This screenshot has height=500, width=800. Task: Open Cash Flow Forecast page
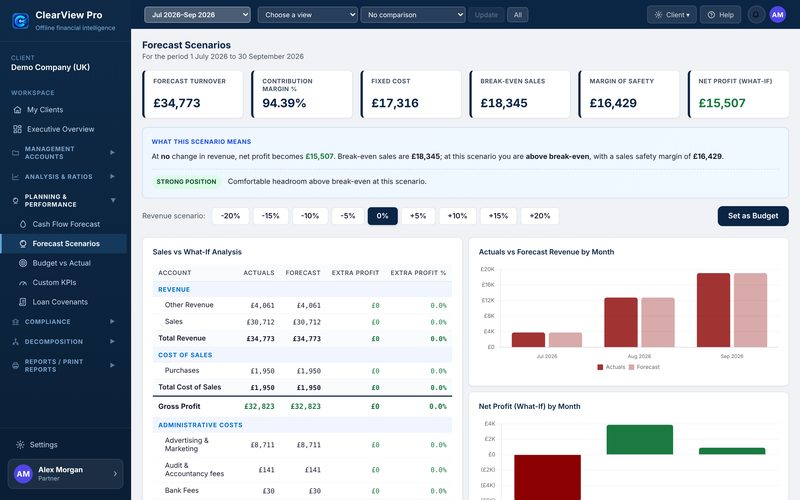coord(64,224)
